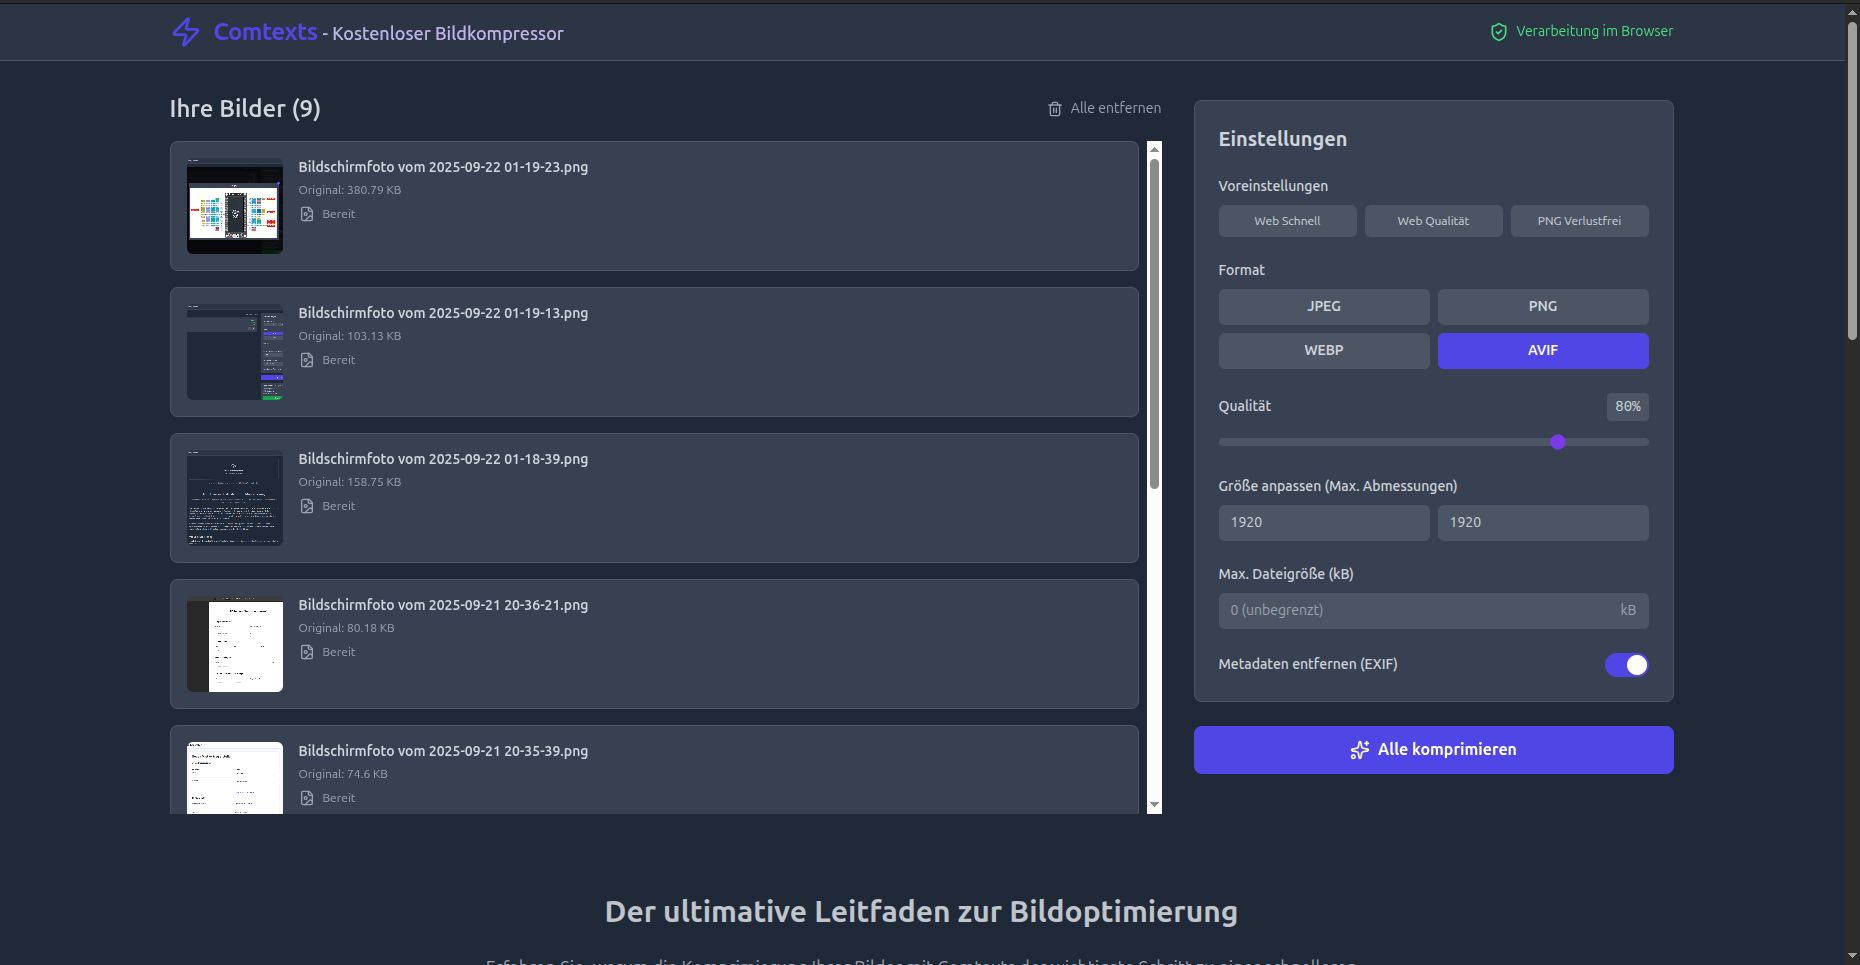Click the trash icon beside Alle entfernen
1860x965 pixels.
1055,109
